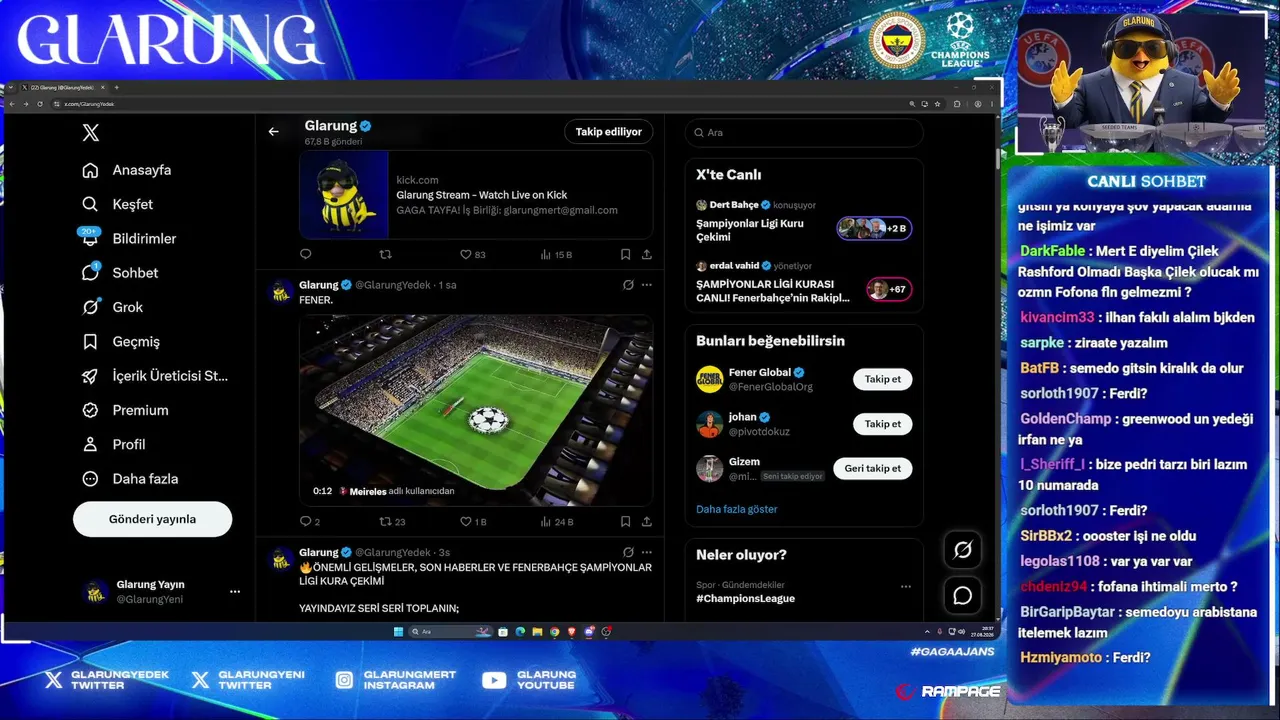
Task: Click the Gönderi yayınla button
Action: (152, 519)
